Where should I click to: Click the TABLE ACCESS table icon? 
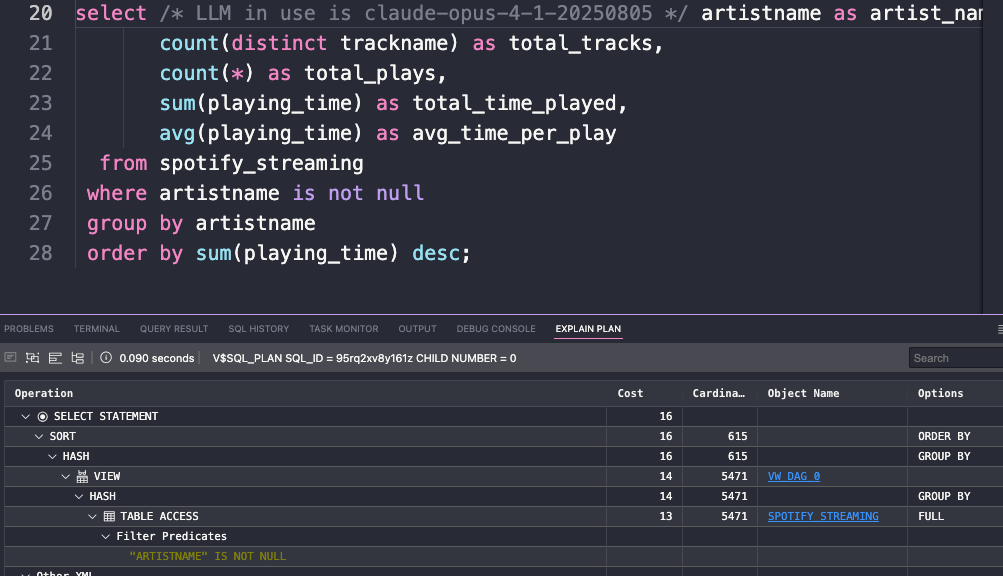(109, 517)
